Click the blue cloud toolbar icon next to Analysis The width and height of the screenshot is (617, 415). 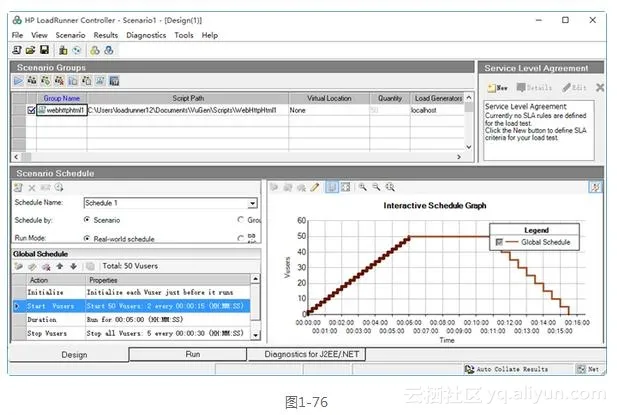(109, 50)
